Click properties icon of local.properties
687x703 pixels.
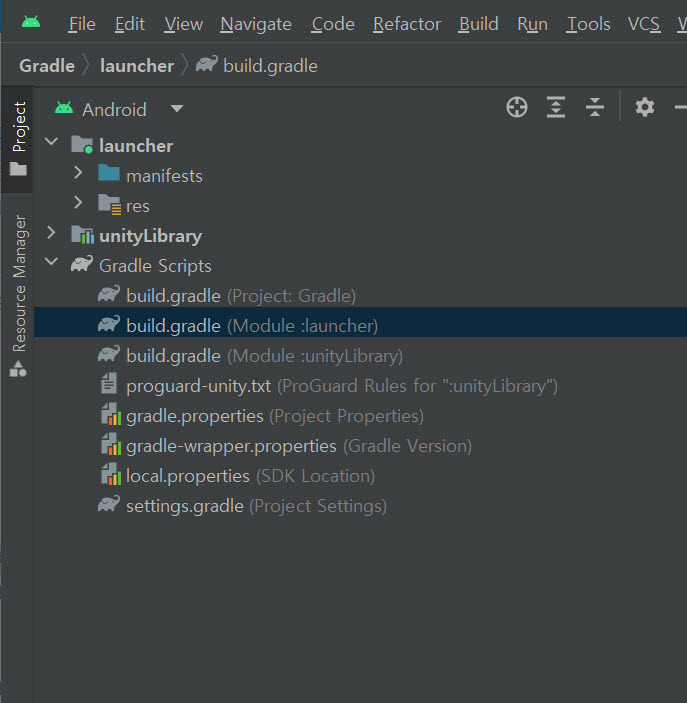pyautogui.click(x=111, y=474)
